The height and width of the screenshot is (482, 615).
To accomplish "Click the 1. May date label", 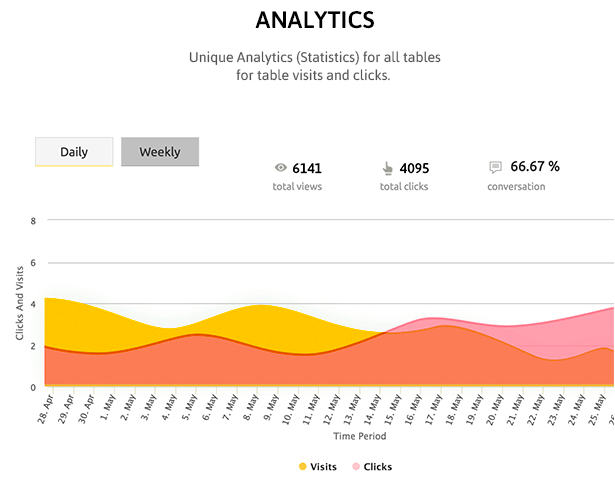I will (108, 408).
